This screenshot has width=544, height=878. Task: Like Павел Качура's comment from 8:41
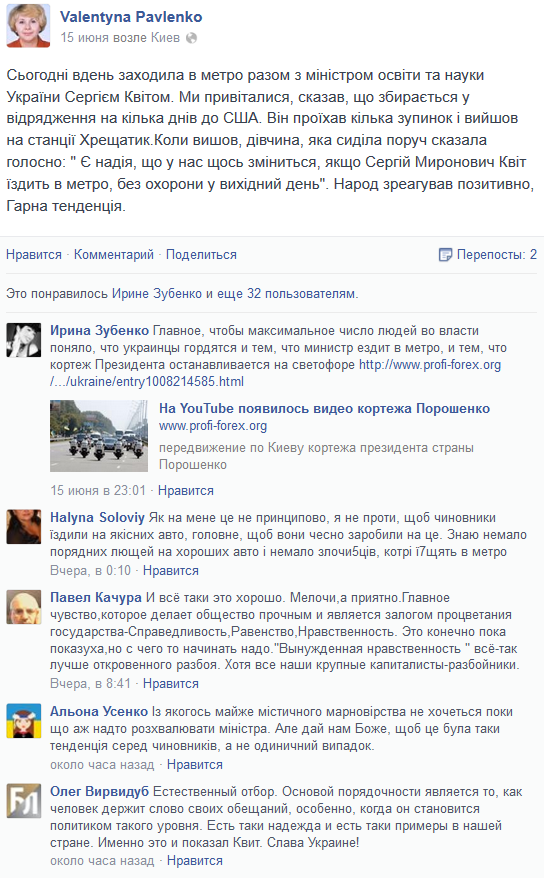point(171,684)
